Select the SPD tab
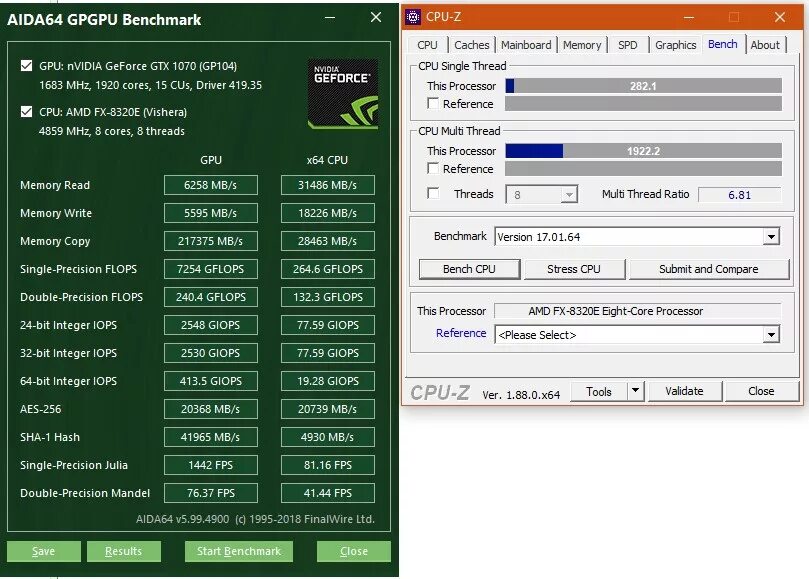809x579 pixels. (x=627, y=45)
